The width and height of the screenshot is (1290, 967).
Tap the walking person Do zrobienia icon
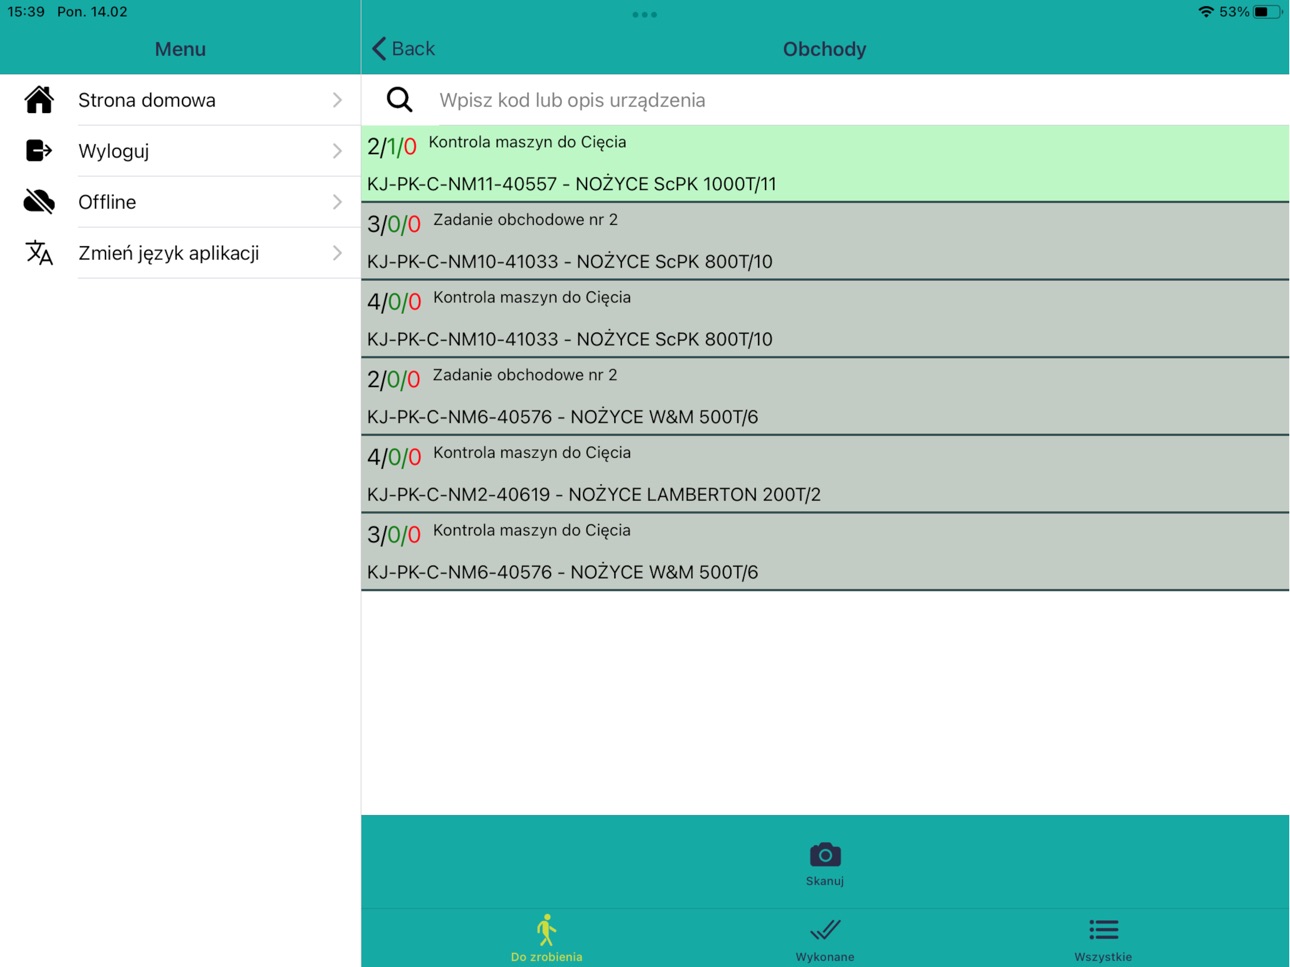coord(546,930)
